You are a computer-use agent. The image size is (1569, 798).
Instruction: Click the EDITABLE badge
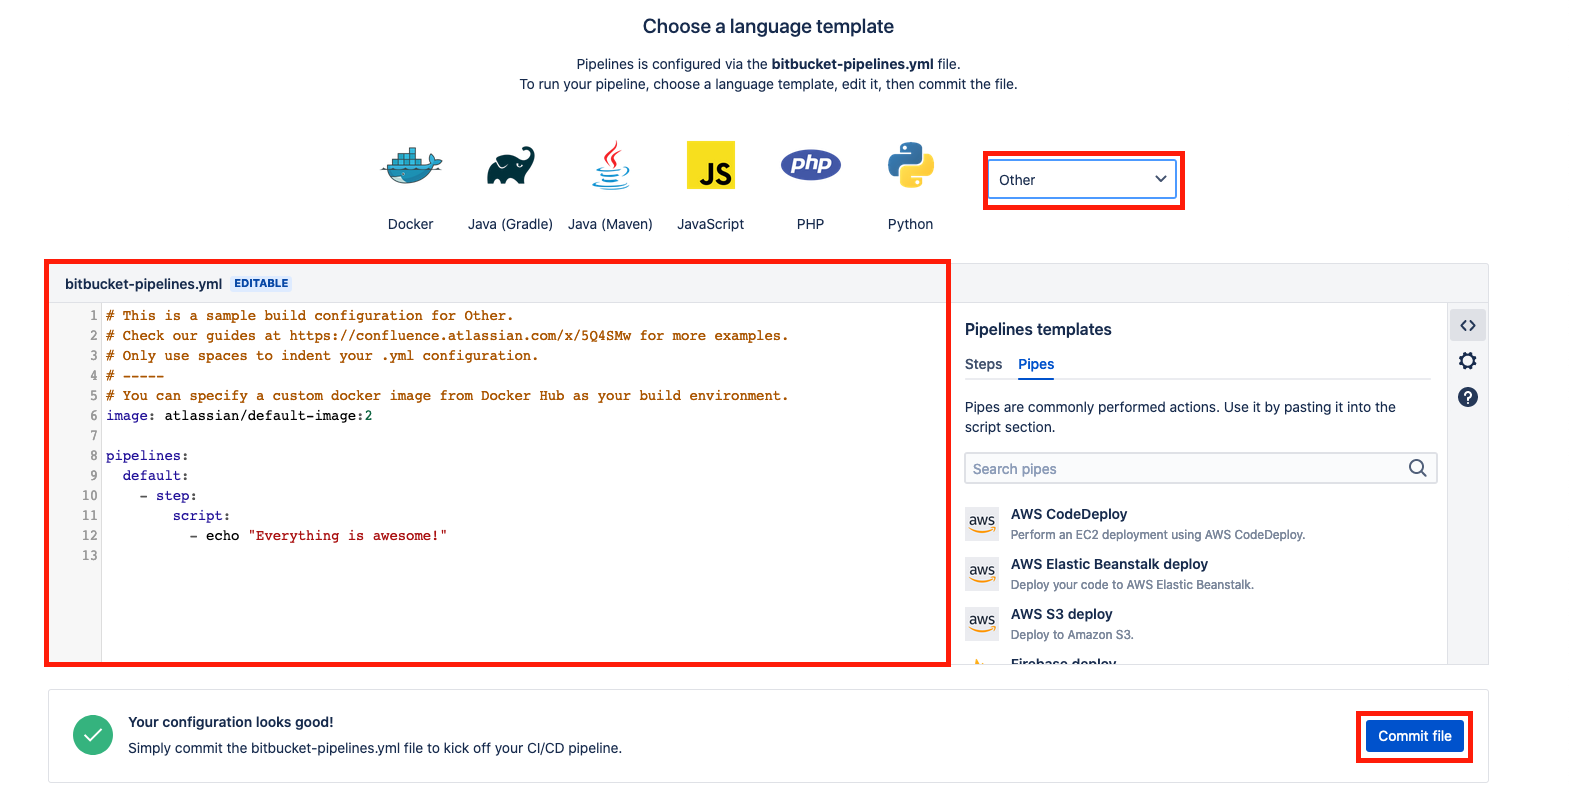tap(261, 283)
